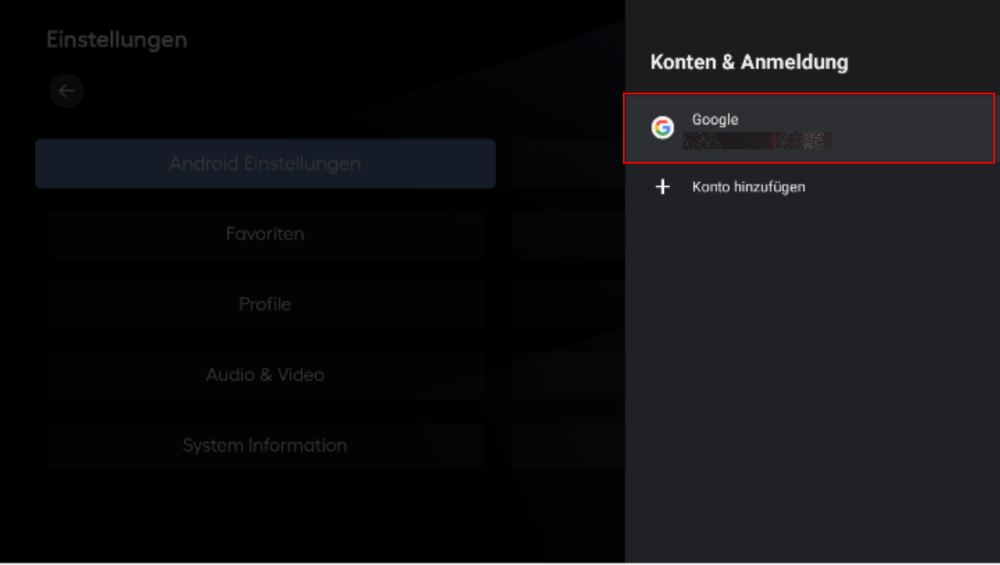Click the back arrow under Einstellungen
The image size is (1000, 565).
66,91
